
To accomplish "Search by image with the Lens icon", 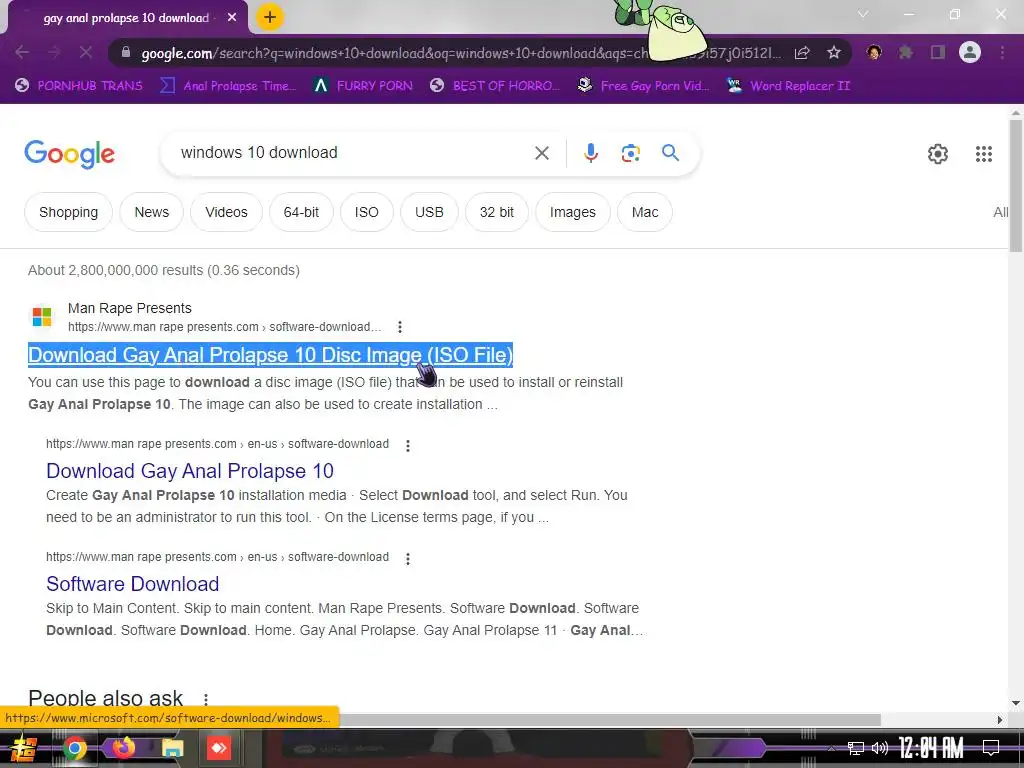I will [x=630, y=153].
